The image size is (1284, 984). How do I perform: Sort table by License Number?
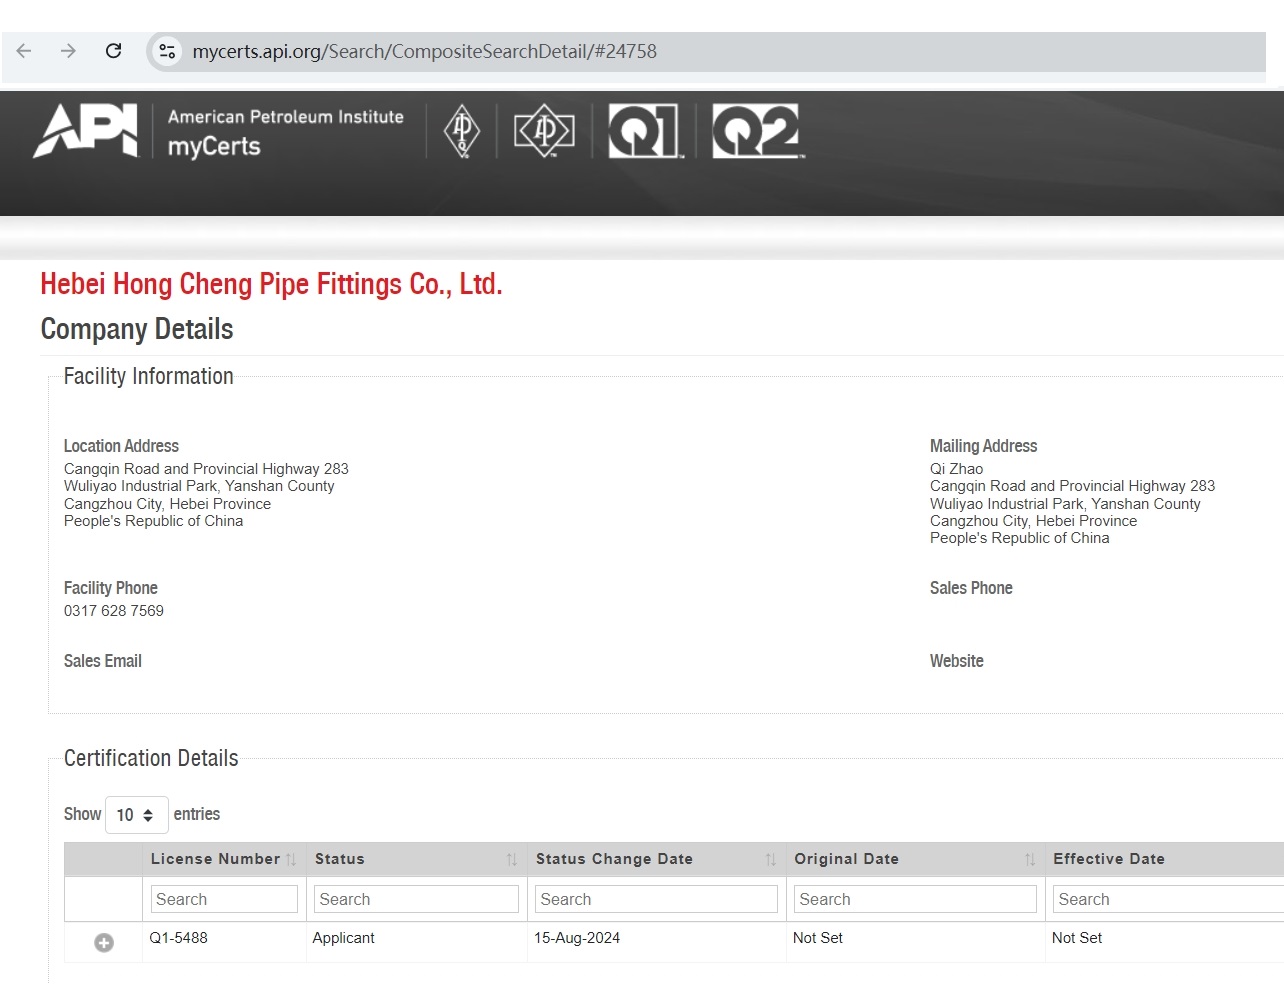tap(224, 859)
